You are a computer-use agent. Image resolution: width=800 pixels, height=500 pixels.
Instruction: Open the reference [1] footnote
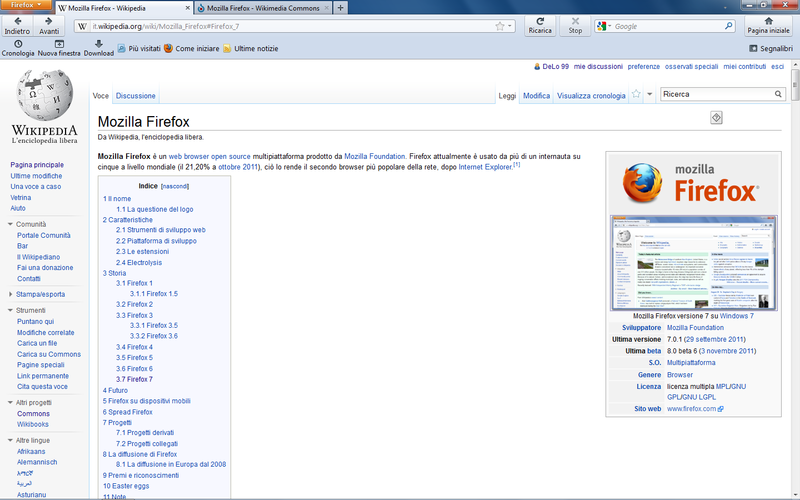point(516,165)
